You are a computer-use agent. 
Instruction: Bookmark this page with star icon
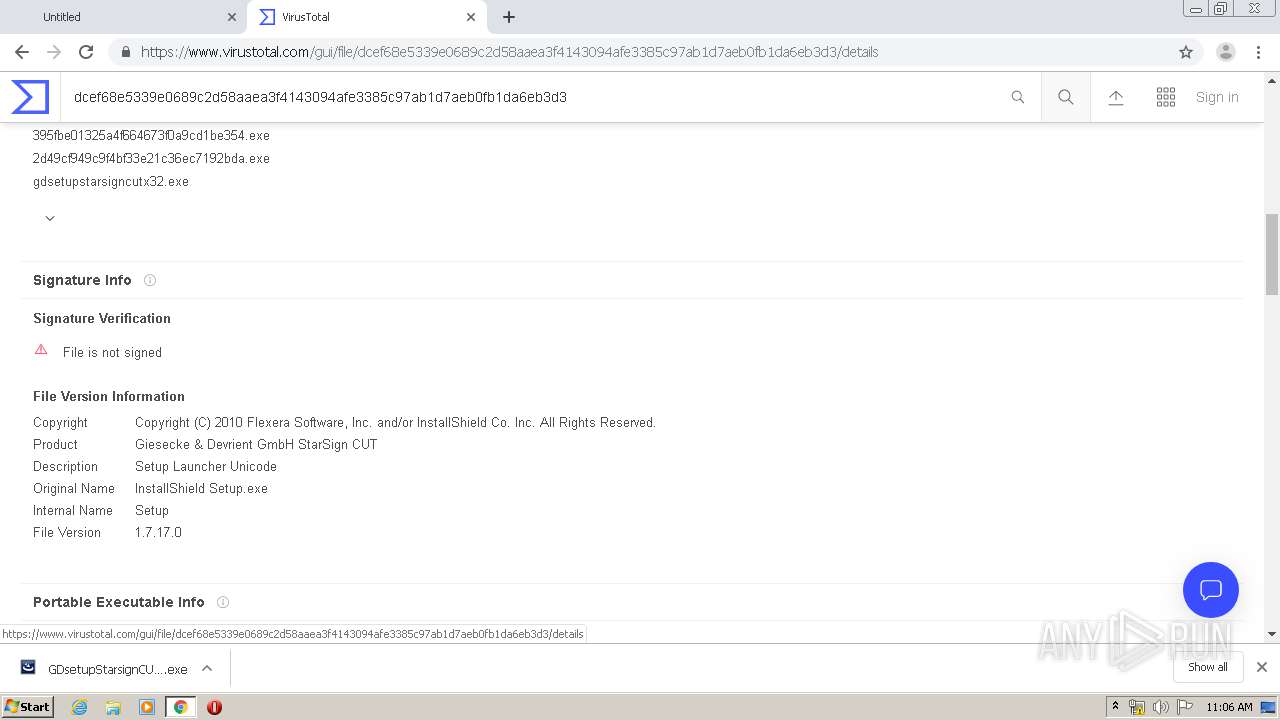(1186, 52)
